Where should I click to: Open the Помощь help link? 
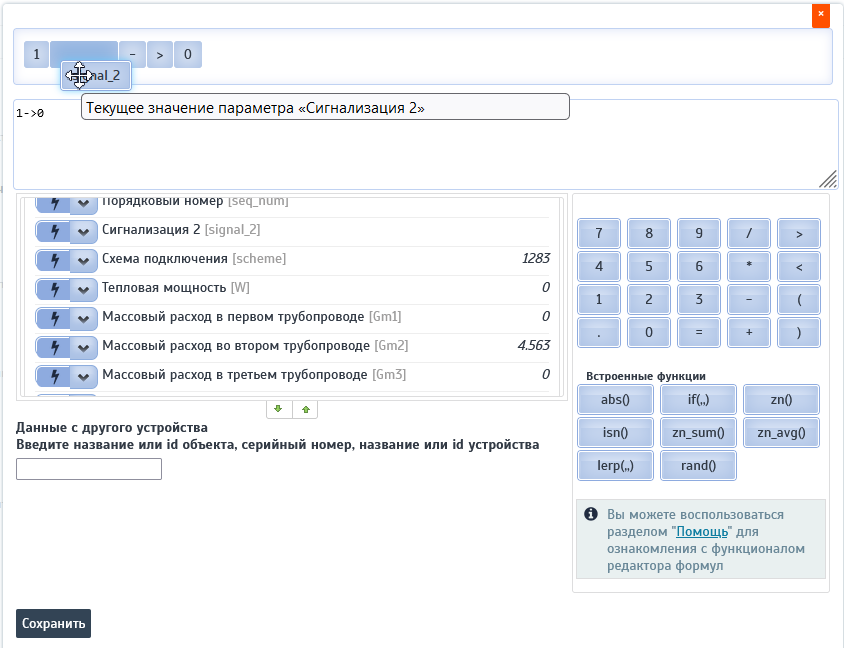point(702,531)
